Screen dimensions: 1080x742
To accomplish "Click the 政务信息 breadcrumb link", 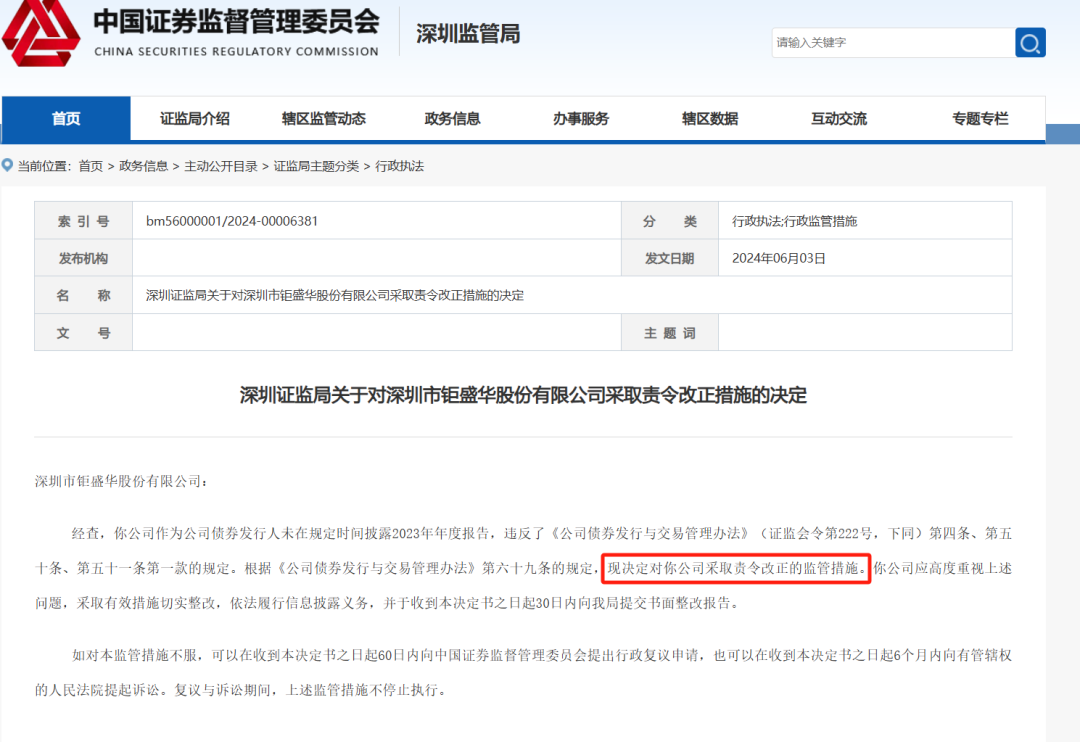I will 143,166.
